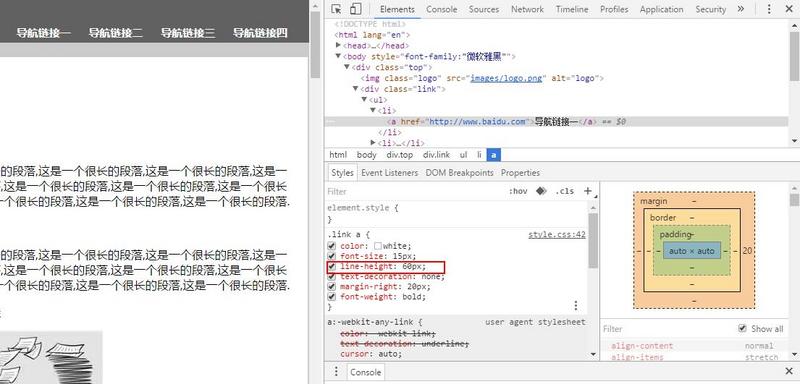Click the 导航链接二 navigation link
Image resolution: width=800 pixels, height=384 pixels.
coord(116,33)
